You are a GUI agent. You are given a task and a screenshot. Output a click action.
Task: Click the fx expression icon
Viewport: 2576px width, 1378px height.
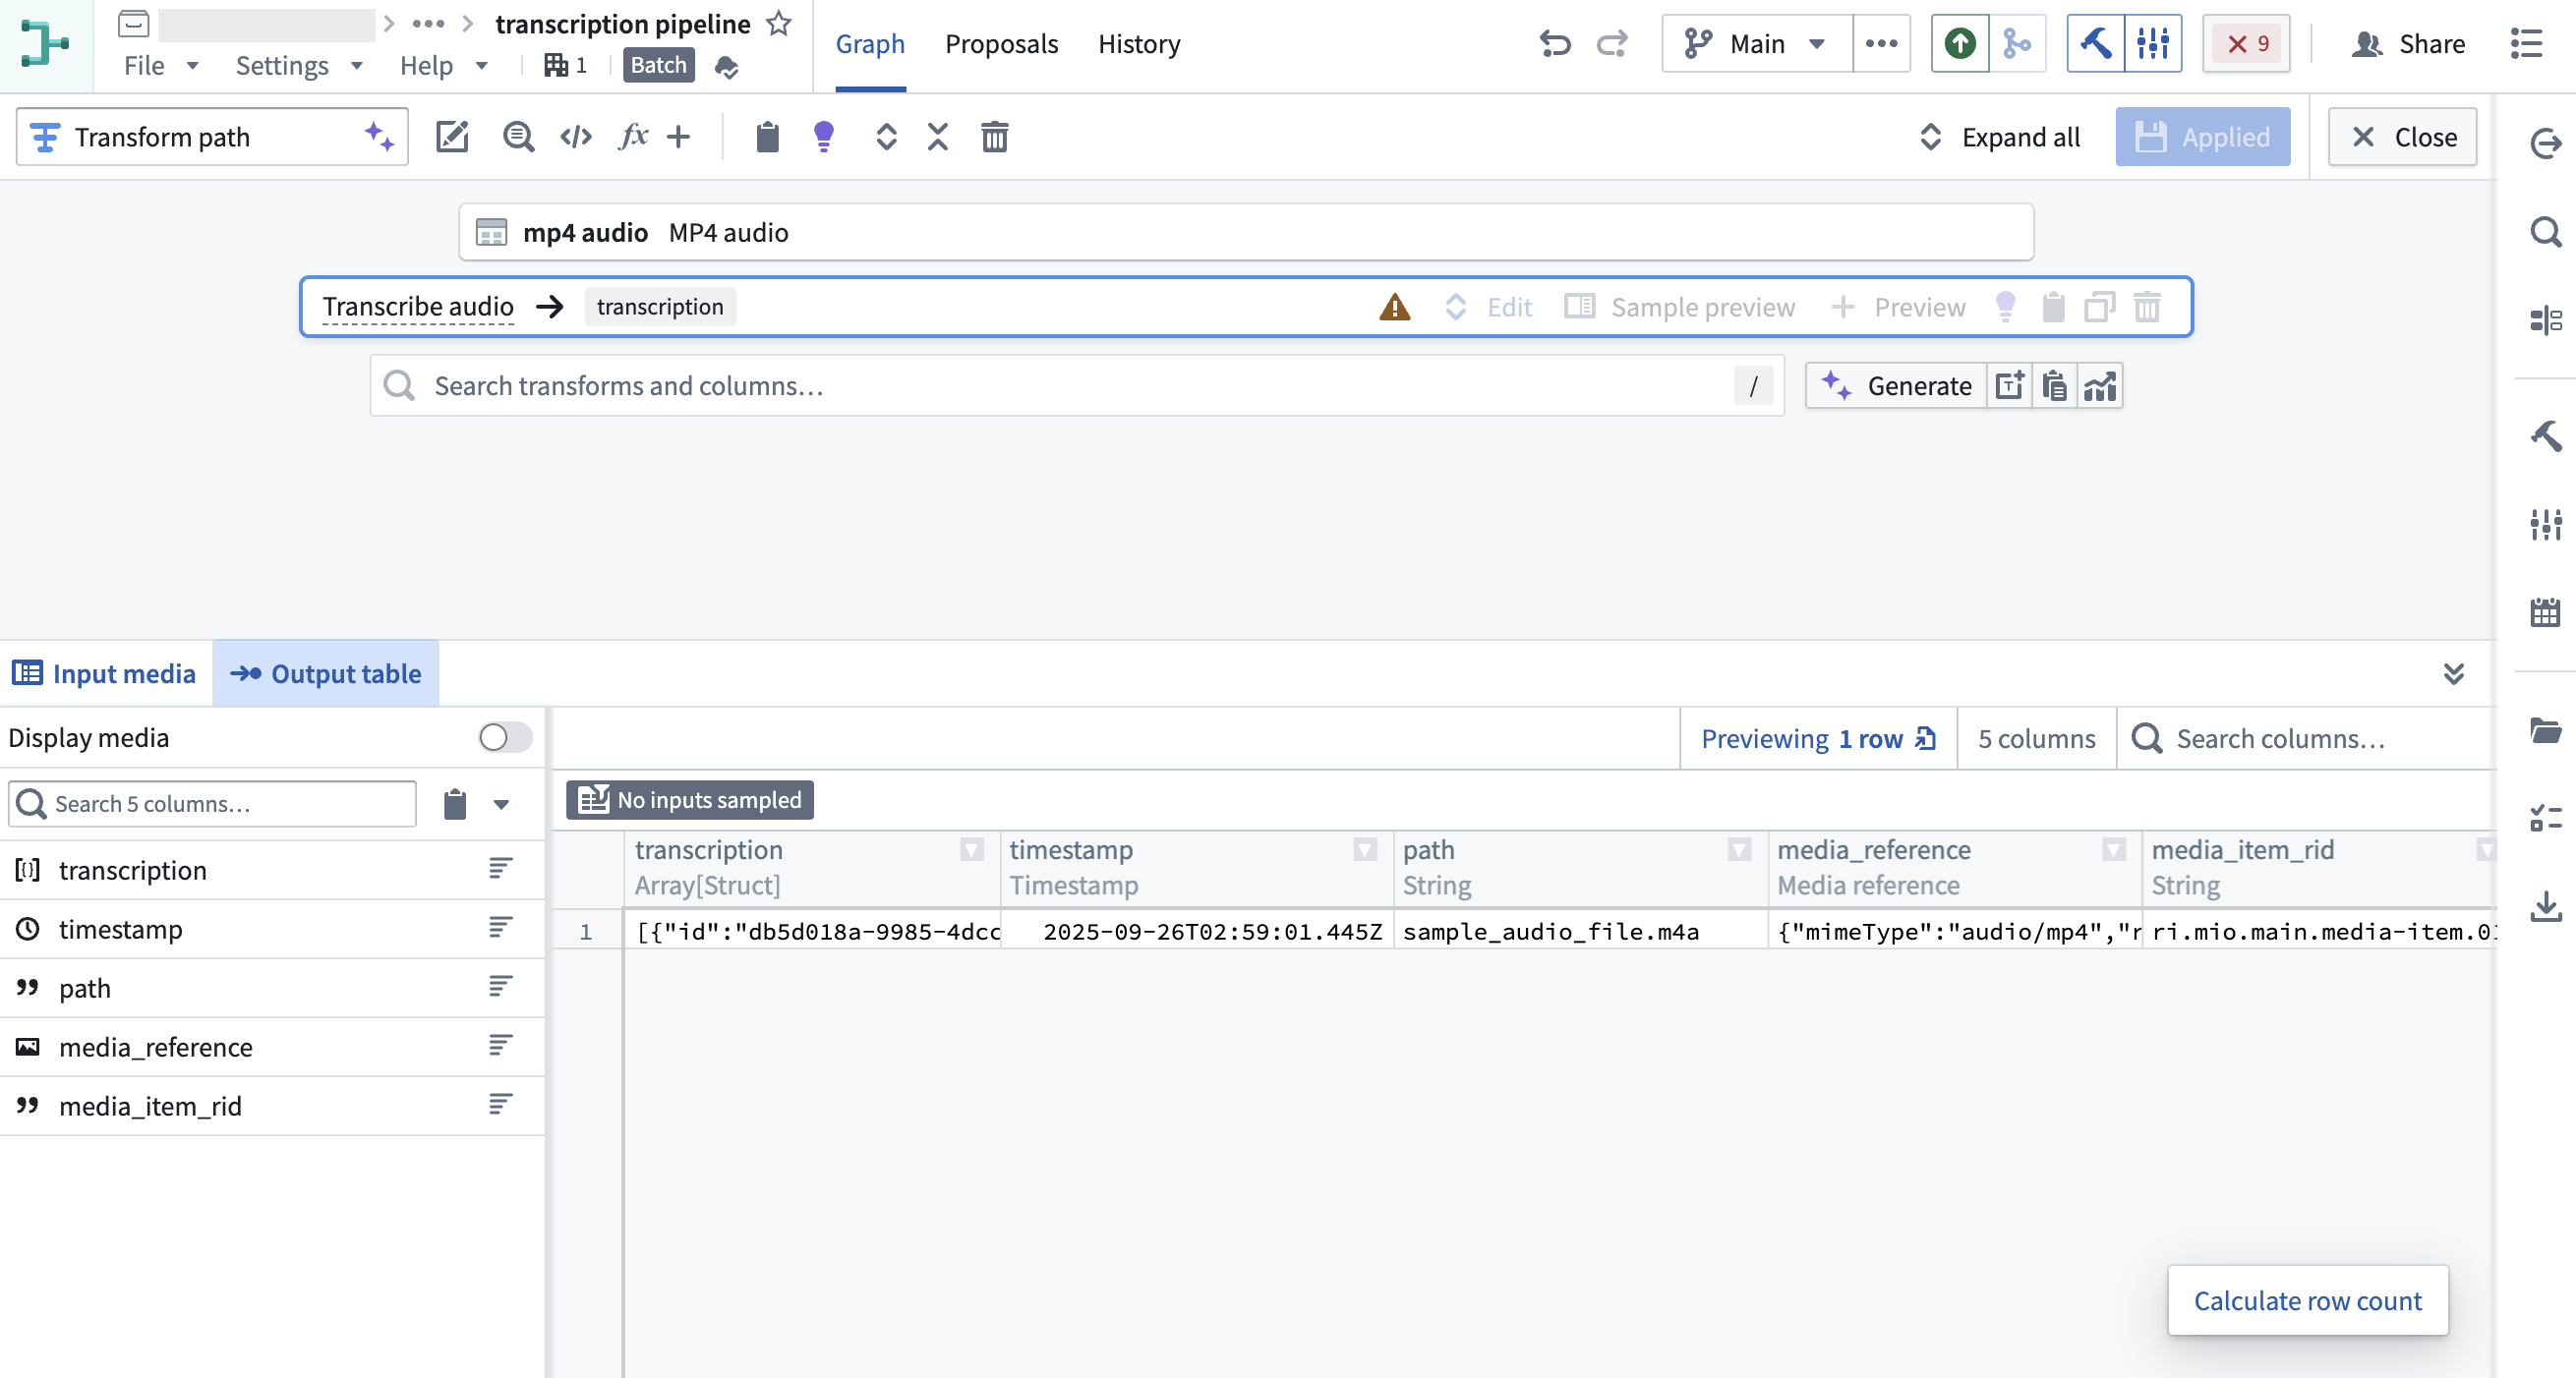coord(633,137)
